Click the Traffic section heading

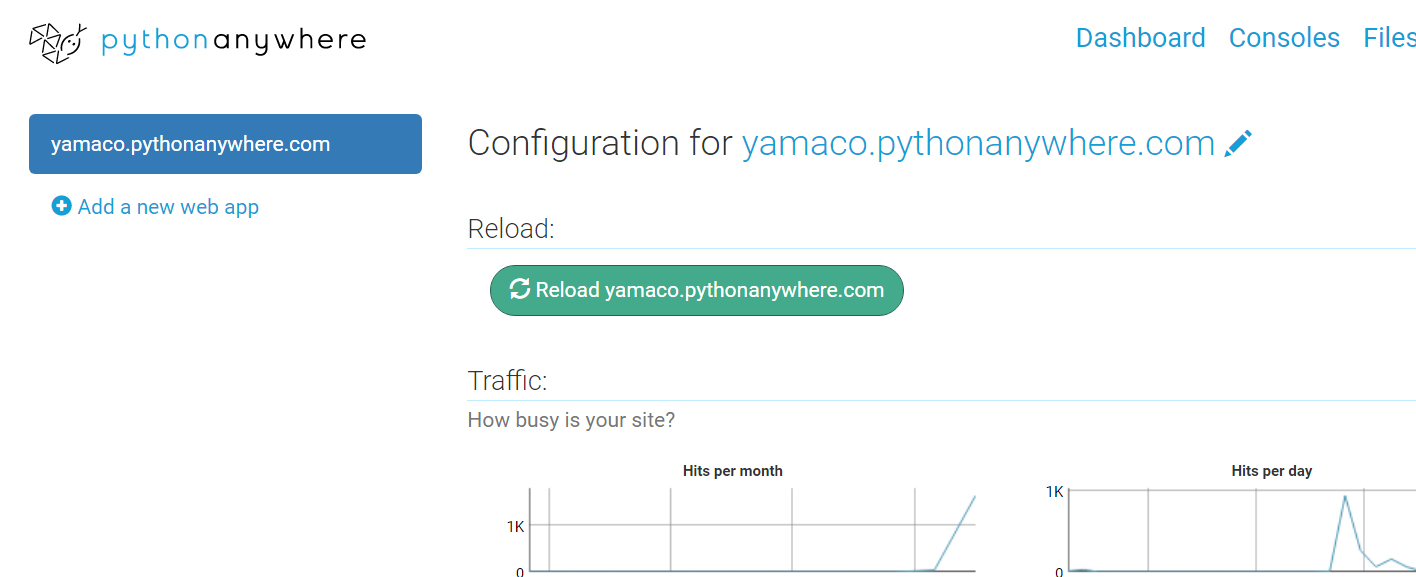point(507,380)
